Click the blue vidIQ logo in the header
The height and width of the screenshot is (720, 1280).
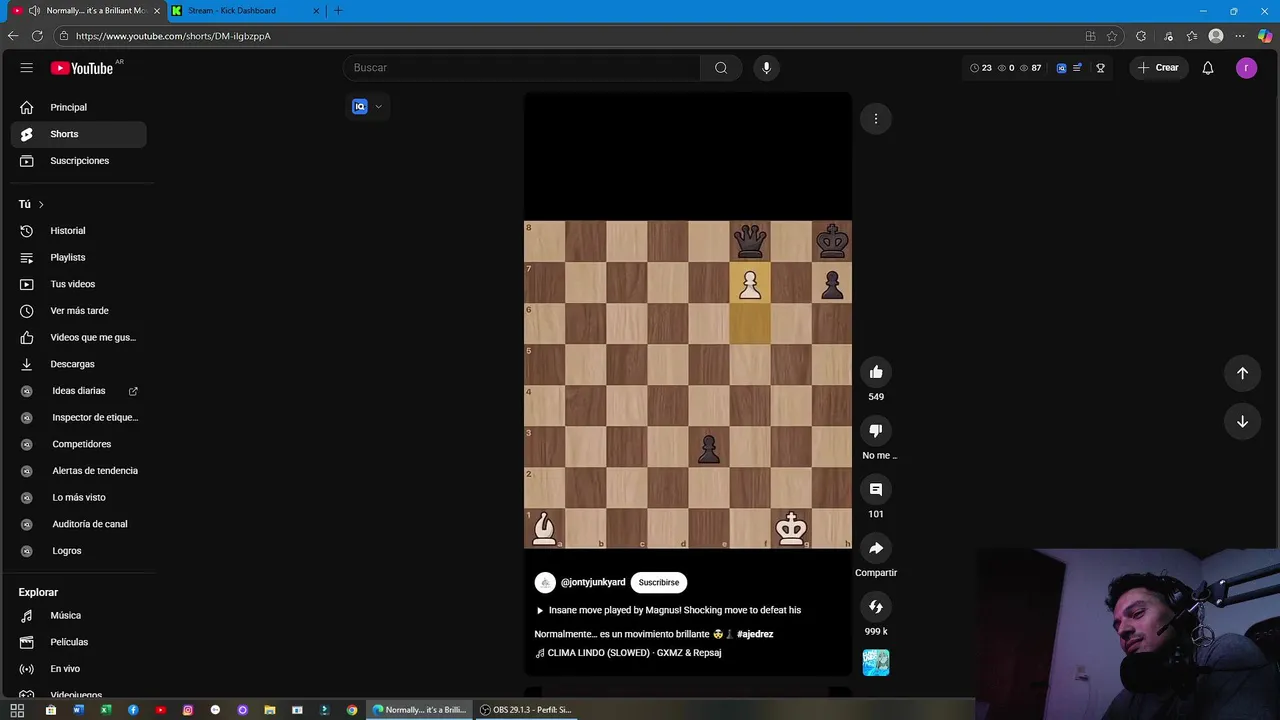[x=1061, y=68]
